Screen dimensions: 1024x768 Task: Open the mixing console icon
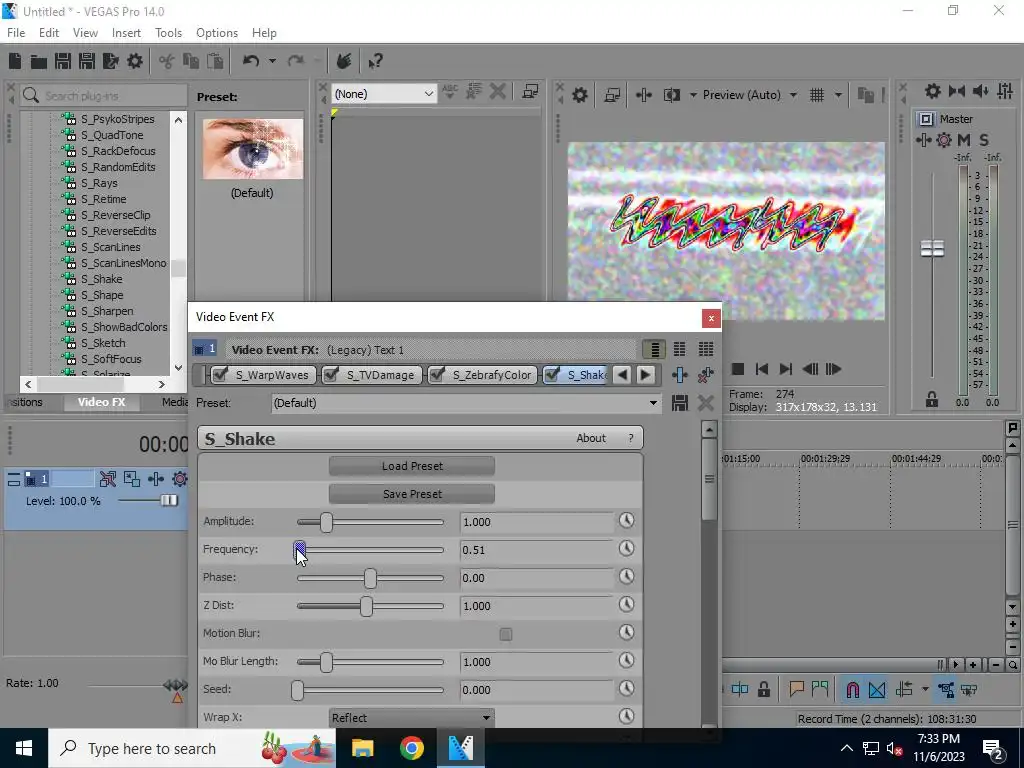coord(1005,91)
